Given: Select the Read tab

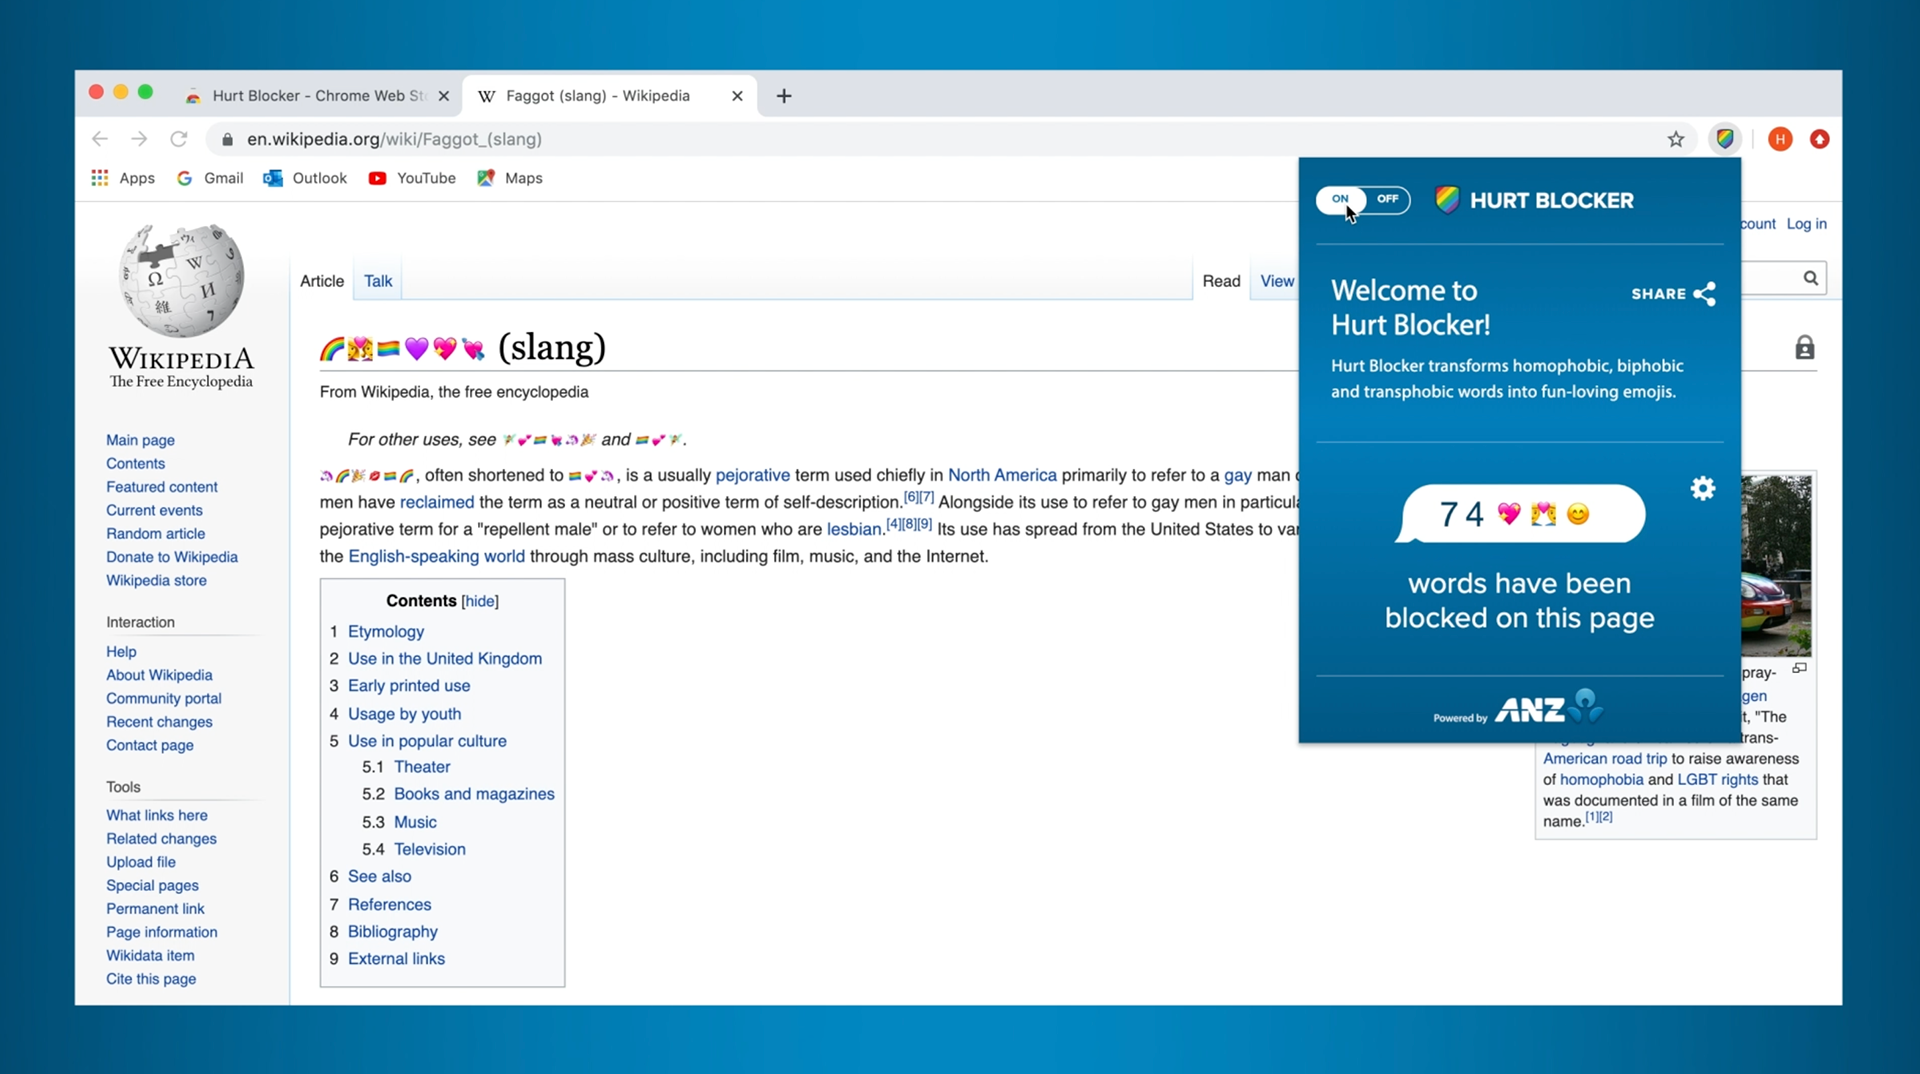Looking at the screenshot, I should [1221, 281].
